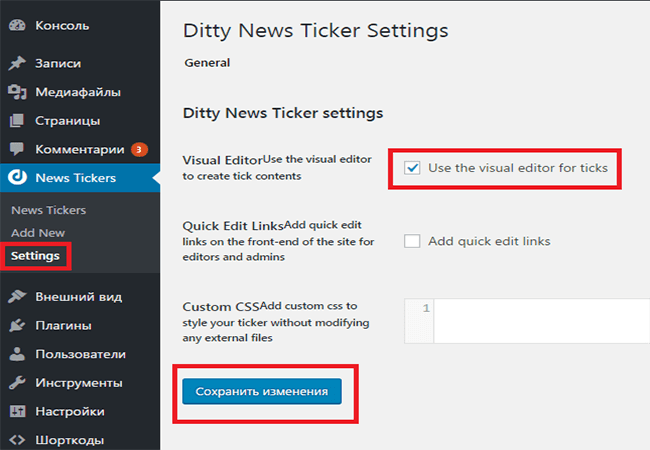
Task: Uncheck Use the visual editor for ticks
Action: (x=412, y=168)
